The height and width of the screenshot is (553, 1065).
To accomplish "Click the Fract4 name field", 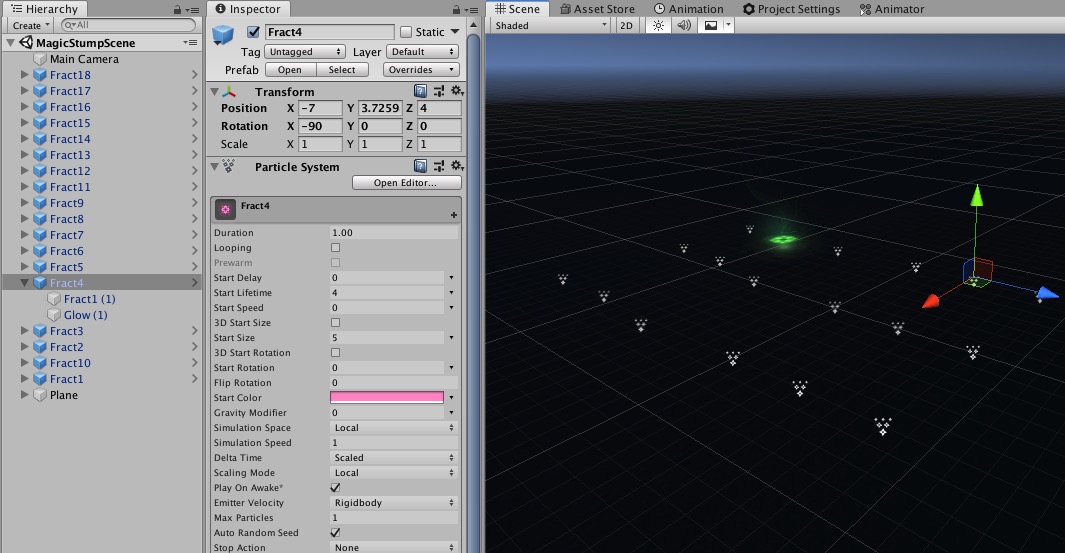I will pyautogui.click(x=329, y=32).
